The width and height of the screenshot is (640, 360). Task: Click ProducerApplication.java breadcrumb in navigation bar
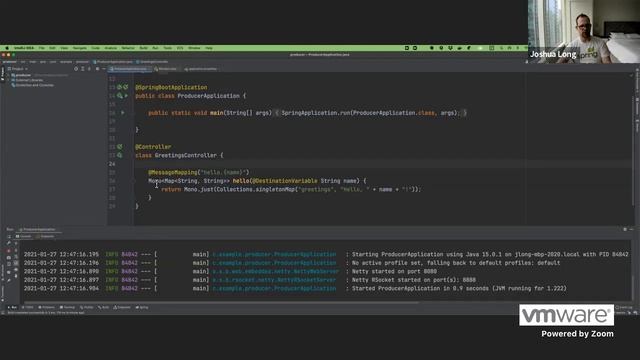pos(113,62)
